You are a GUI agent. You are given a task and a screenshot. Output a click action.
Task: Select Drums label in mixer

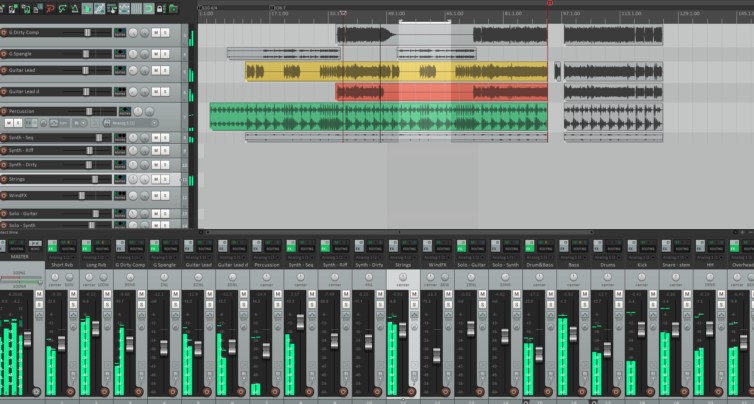coord(608,265)
